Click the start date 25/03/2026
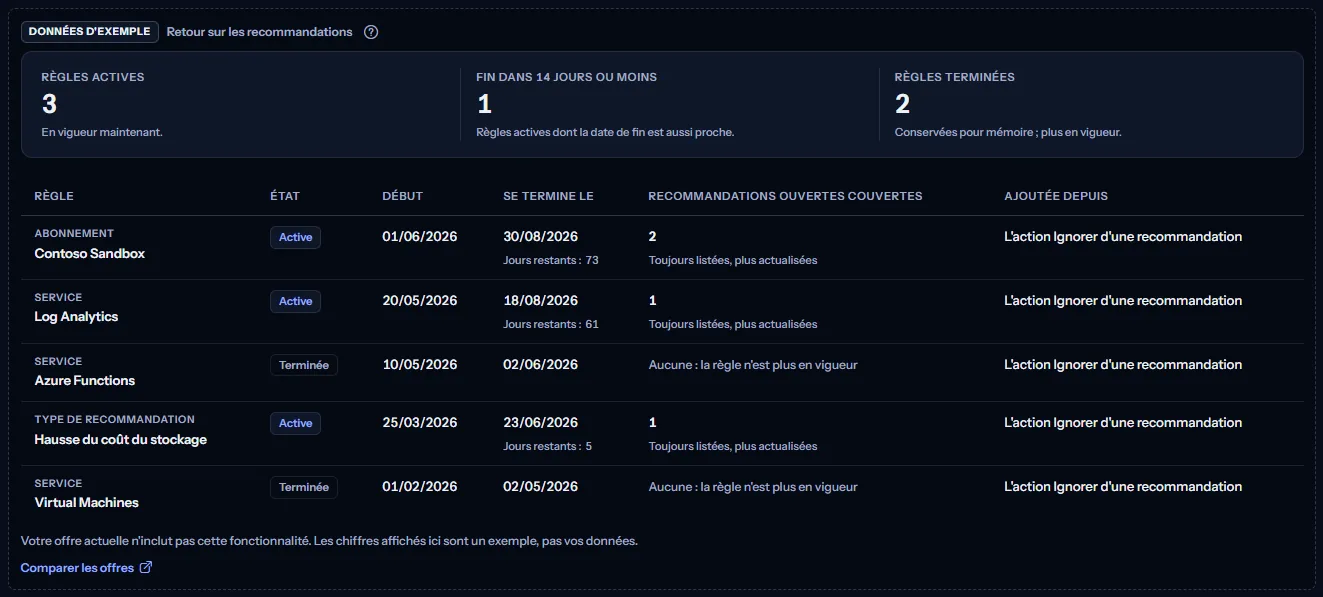 point(420,423)
